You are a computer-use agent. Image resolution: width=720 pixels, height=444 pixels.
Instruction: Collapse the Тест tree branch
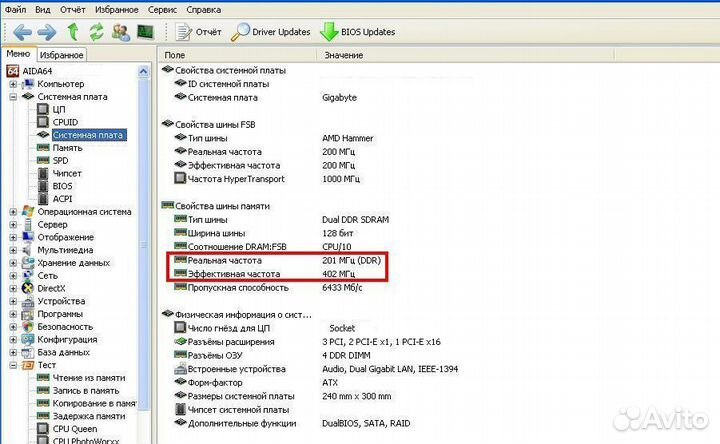click(x=13, y=365)
